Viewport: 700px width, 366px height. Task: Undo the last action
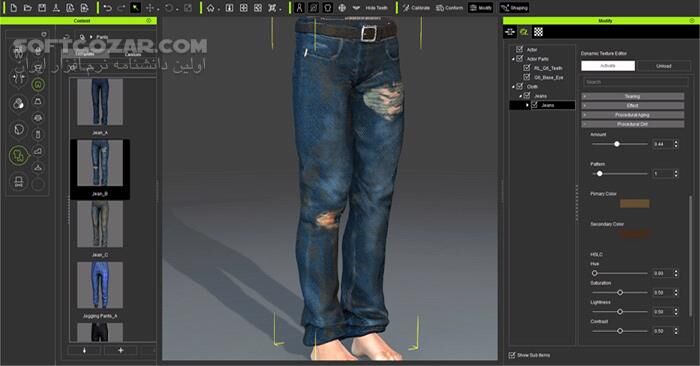coord(108,8)
